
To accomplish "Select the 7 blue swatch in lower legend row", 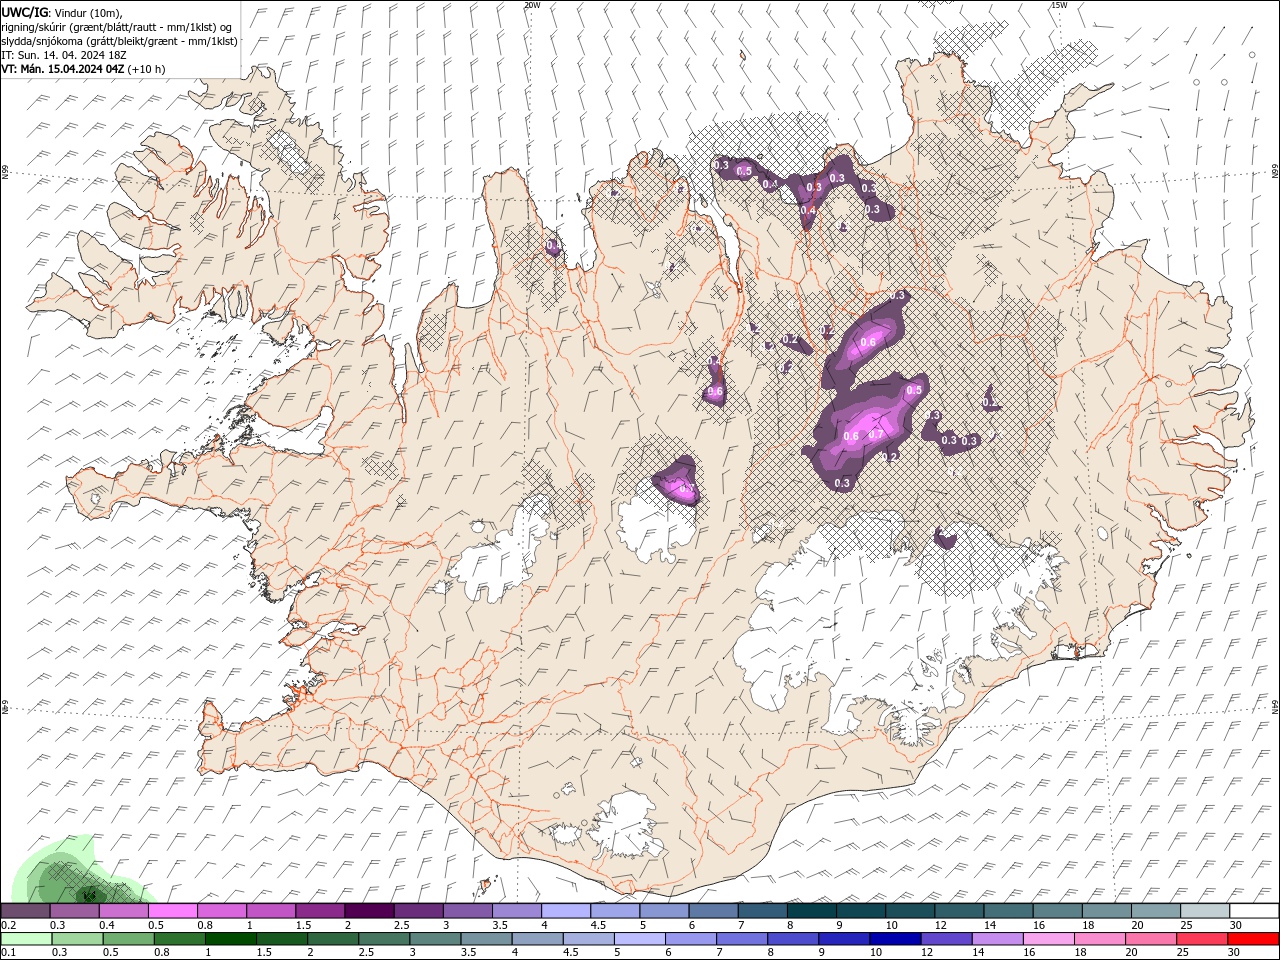I will [741, 939].
